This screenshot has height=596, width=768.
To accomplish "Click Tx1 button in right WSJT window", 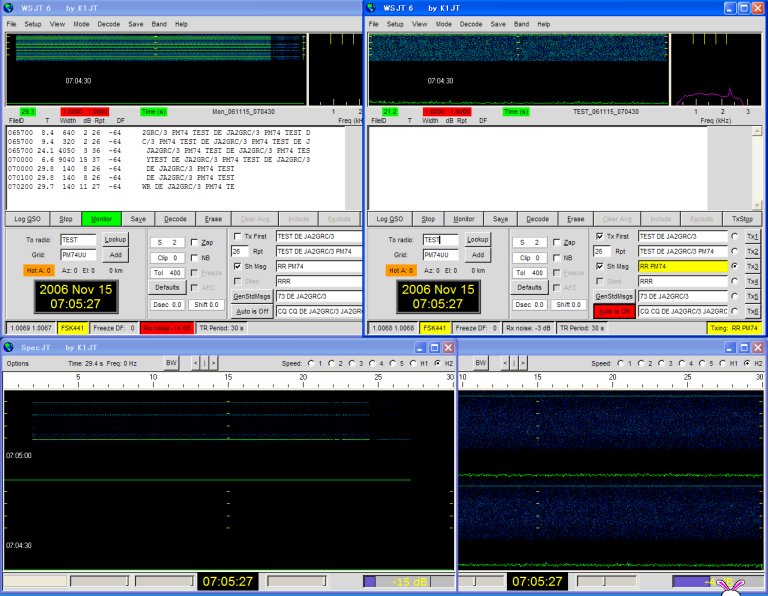I will click(x=752, y=237).
